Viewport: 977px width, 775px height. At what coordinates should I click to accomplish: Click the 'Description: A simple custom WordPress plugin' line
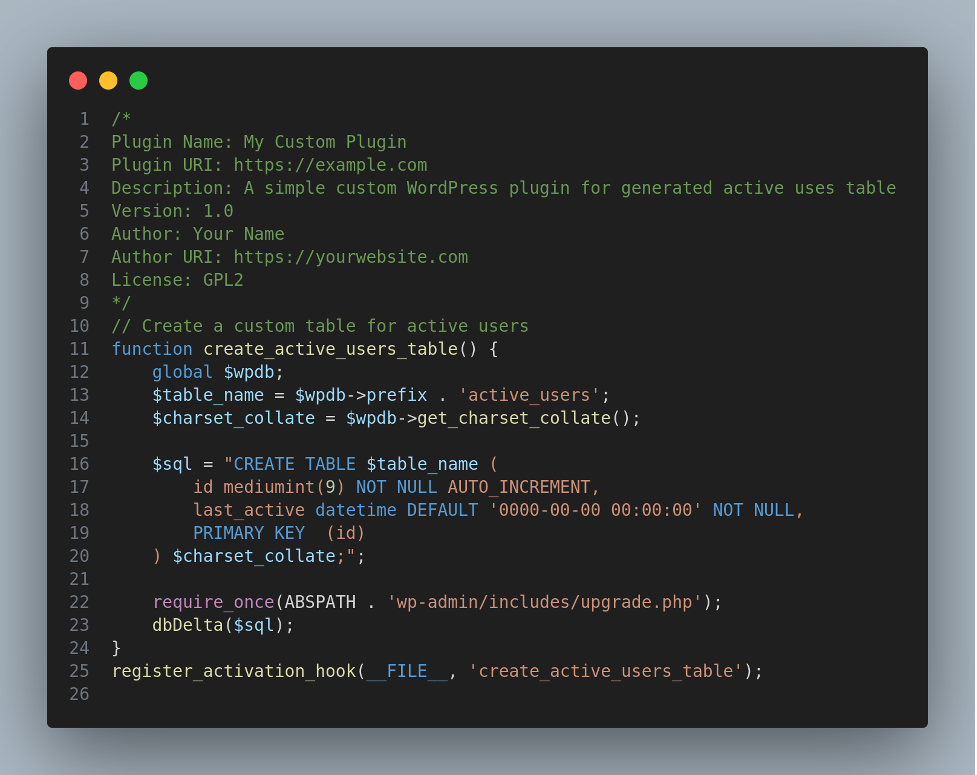point(503,188)
